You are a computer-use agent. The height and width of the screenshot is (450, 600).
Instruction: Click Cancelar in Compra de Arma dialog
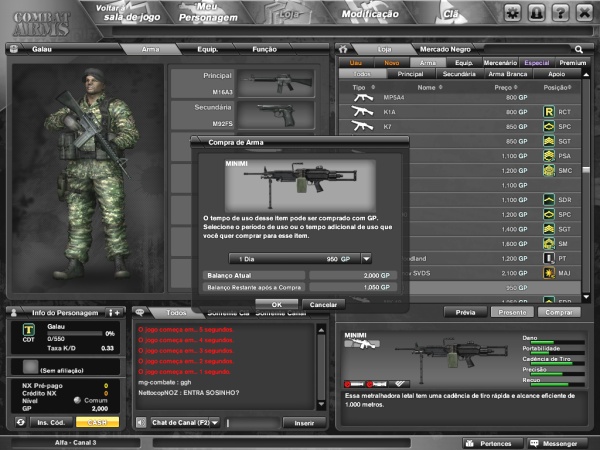click(323, 305)
